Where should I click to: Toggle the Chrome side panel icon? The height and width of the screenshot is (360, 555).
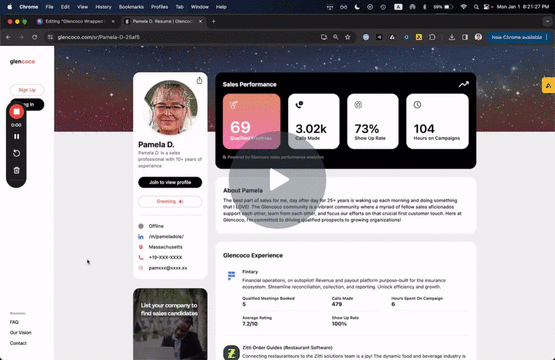click(465, 37)
